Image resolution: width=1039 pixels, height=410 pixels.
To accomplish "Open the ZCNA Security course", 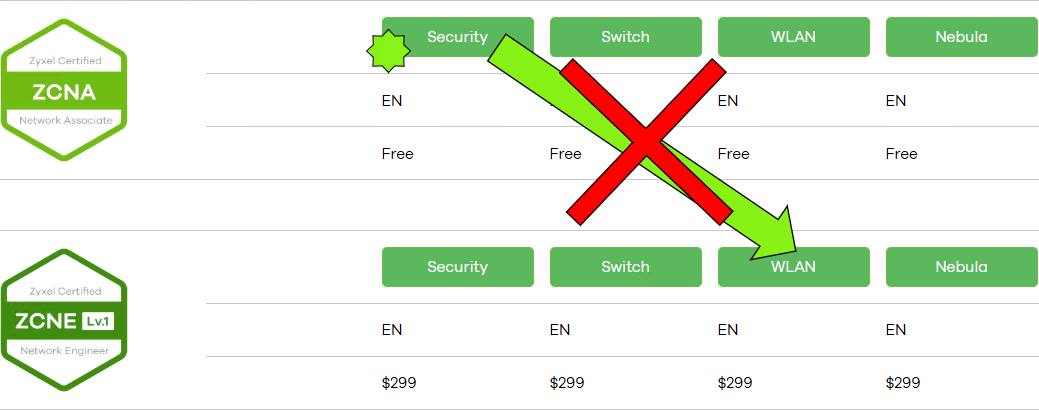I will pyautogui.click(x=458, y=37).
